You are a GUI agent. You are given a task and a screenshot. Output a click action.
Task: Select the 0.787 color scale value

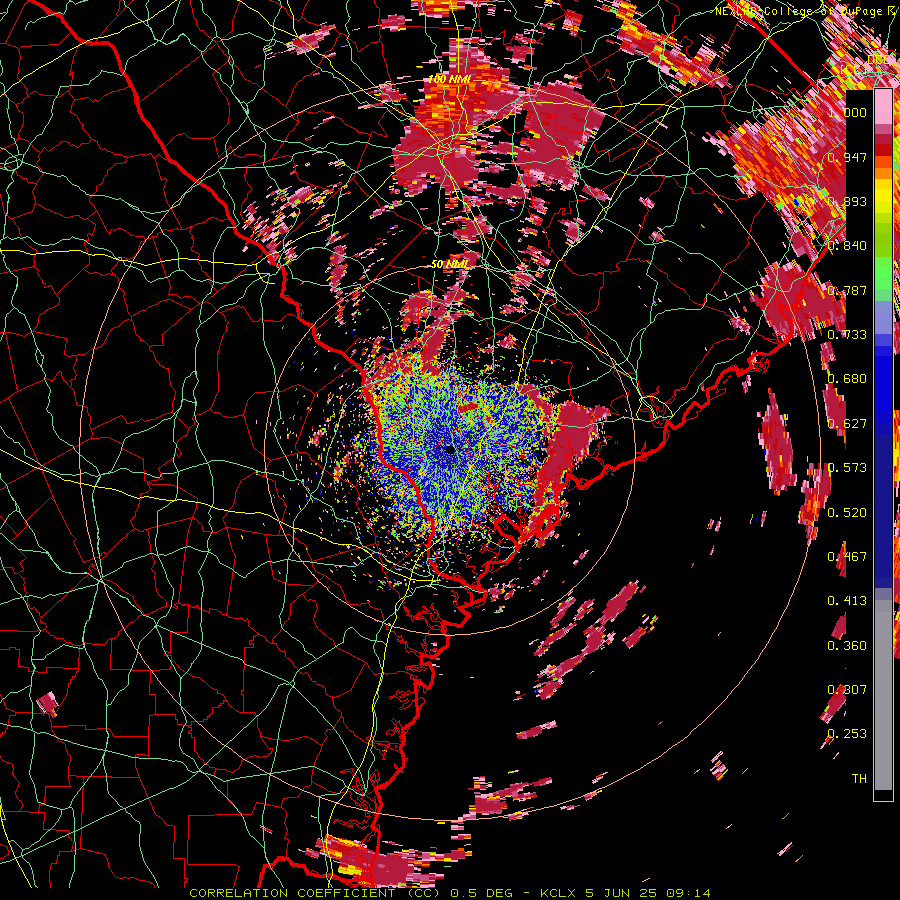pos(847,290)
